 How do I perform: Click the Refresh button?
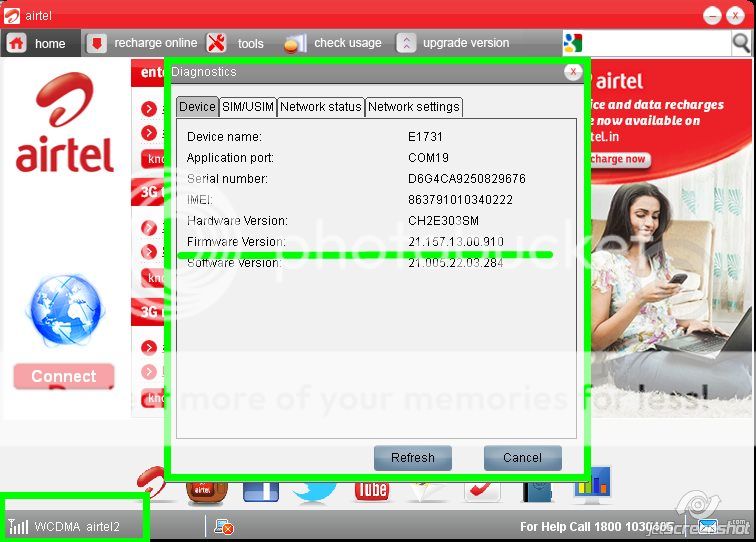413,458
